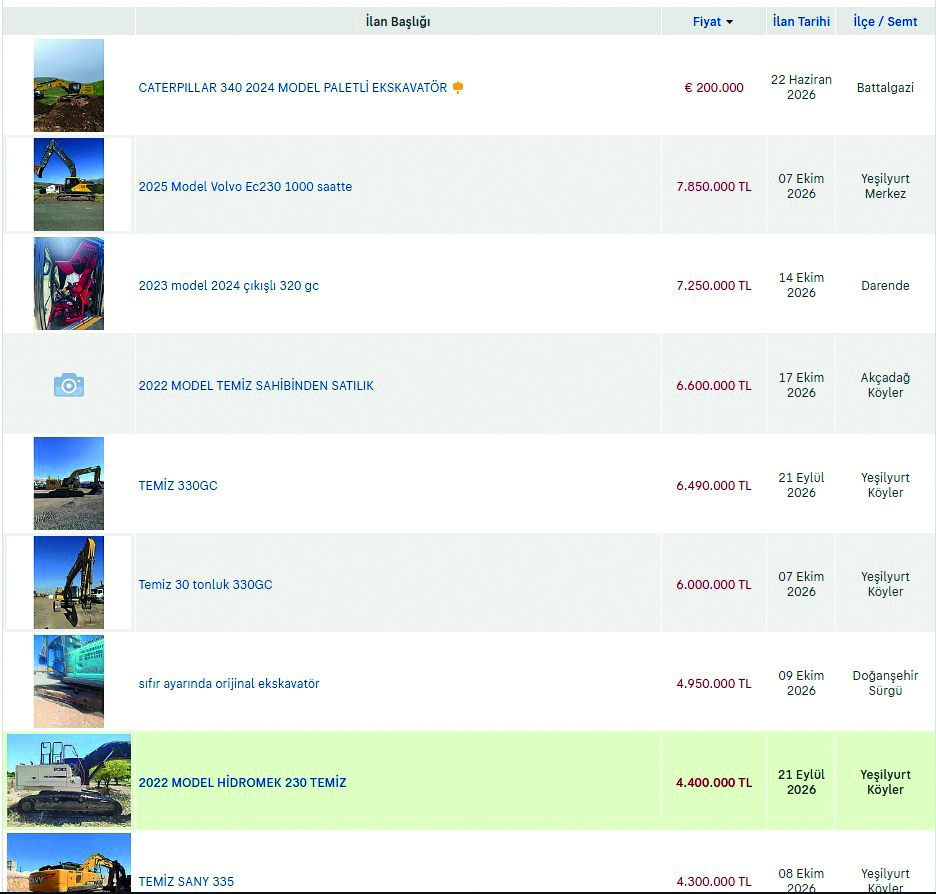Open the sıfır ayarında orijinal ekskavatör listing

(229, 684)
